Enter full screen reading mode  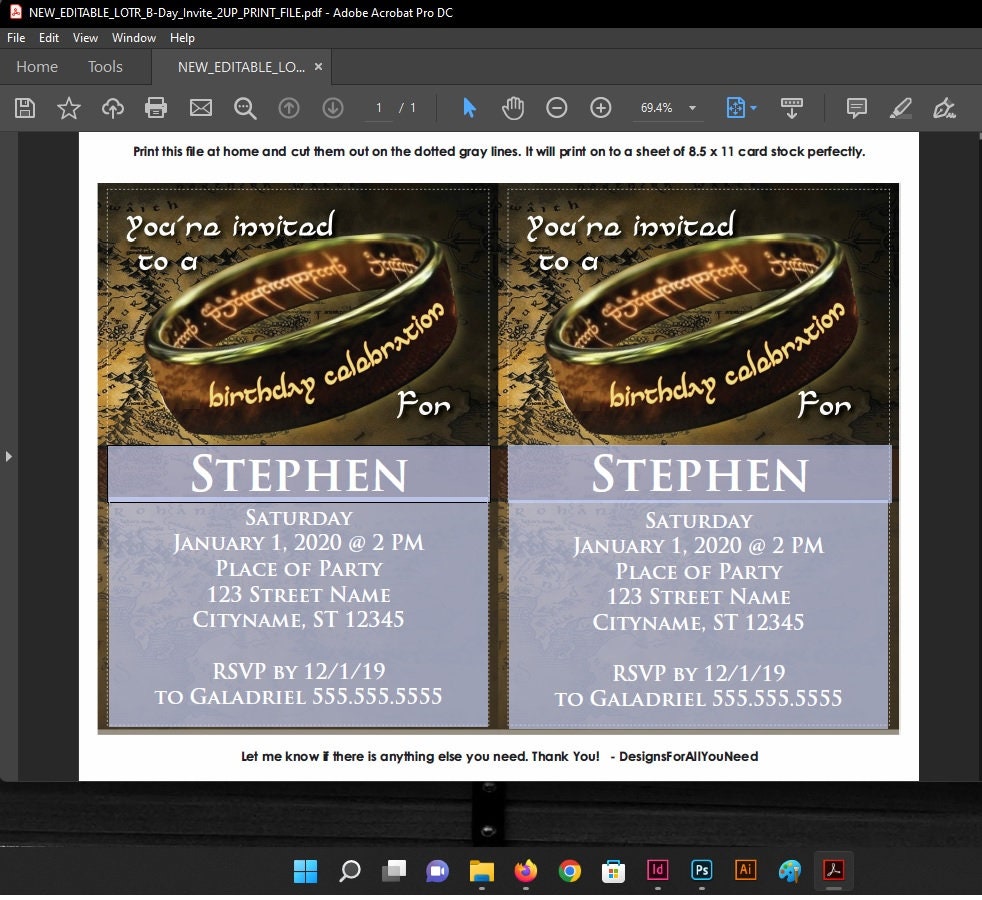click(x=792, y=108)
